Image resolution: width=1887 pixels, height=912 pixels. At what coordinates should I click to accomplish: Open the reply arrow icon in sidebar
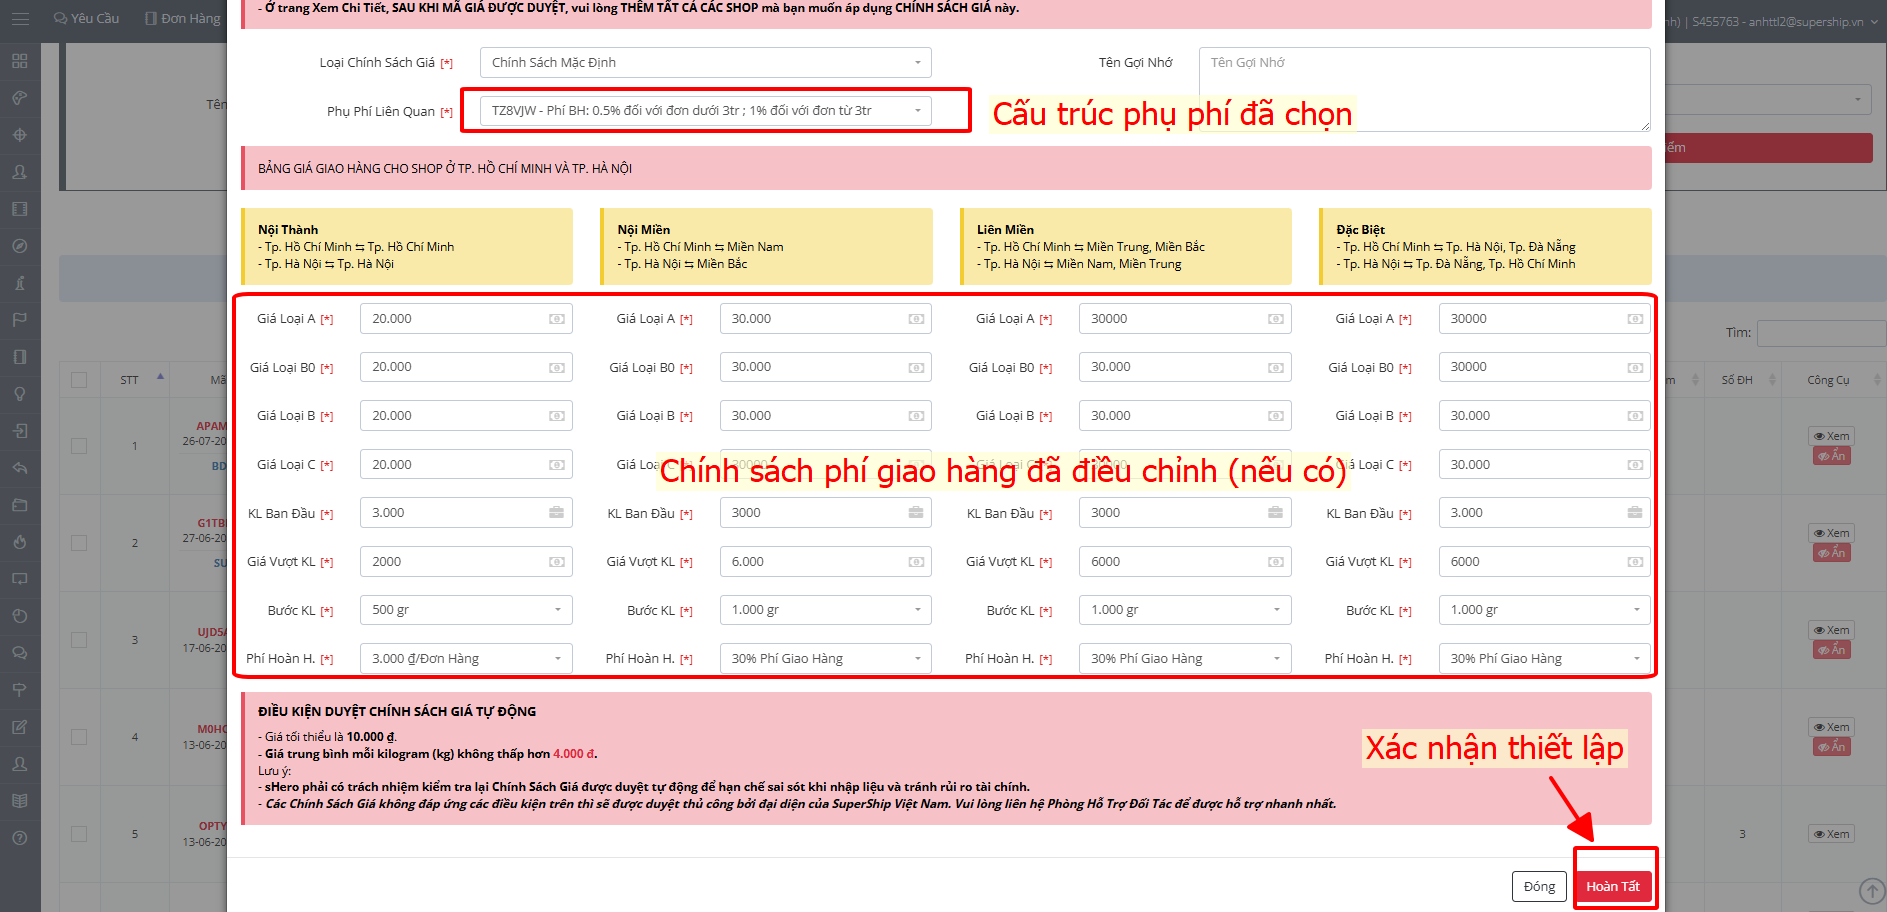(x=20, y=468)
